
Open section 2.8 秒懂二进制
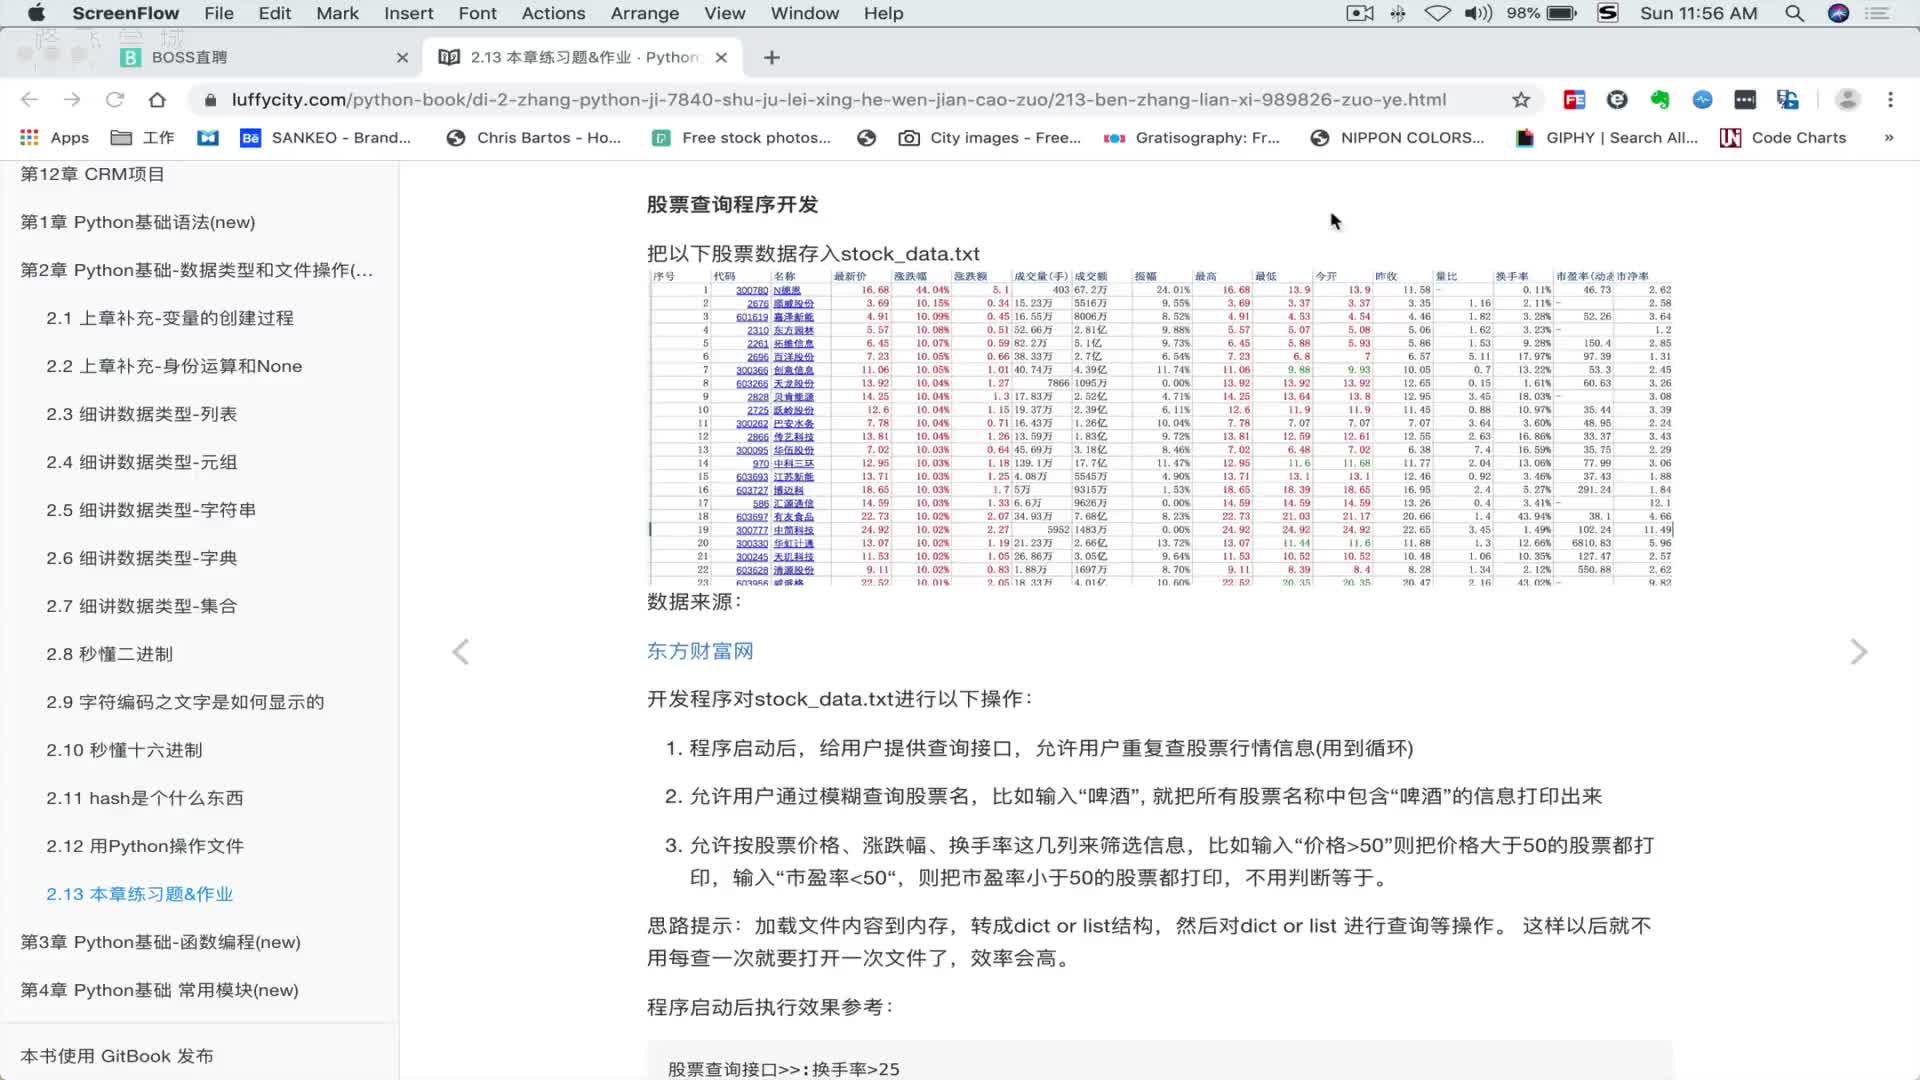[110, 654]
